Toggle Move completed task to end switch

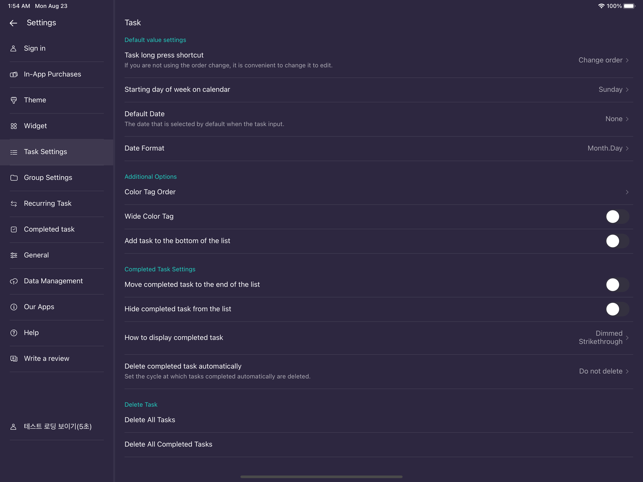pos(617,284)
